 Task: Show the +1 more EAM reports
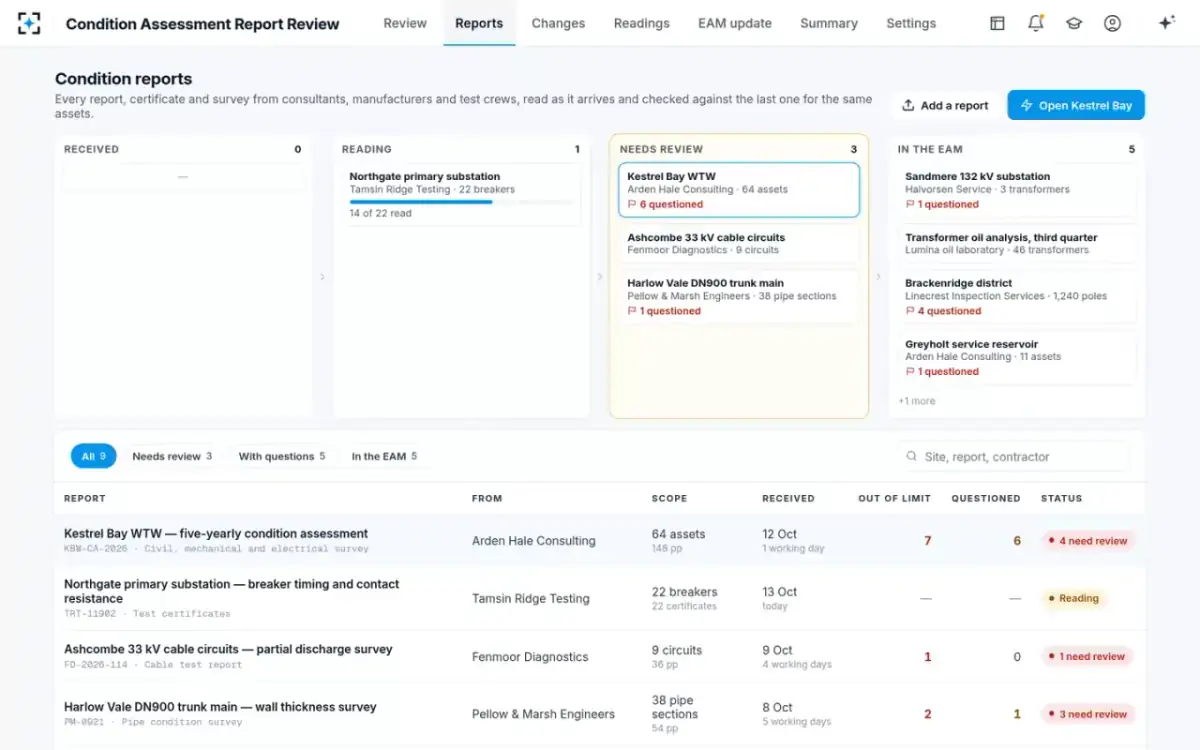[917, 401]
